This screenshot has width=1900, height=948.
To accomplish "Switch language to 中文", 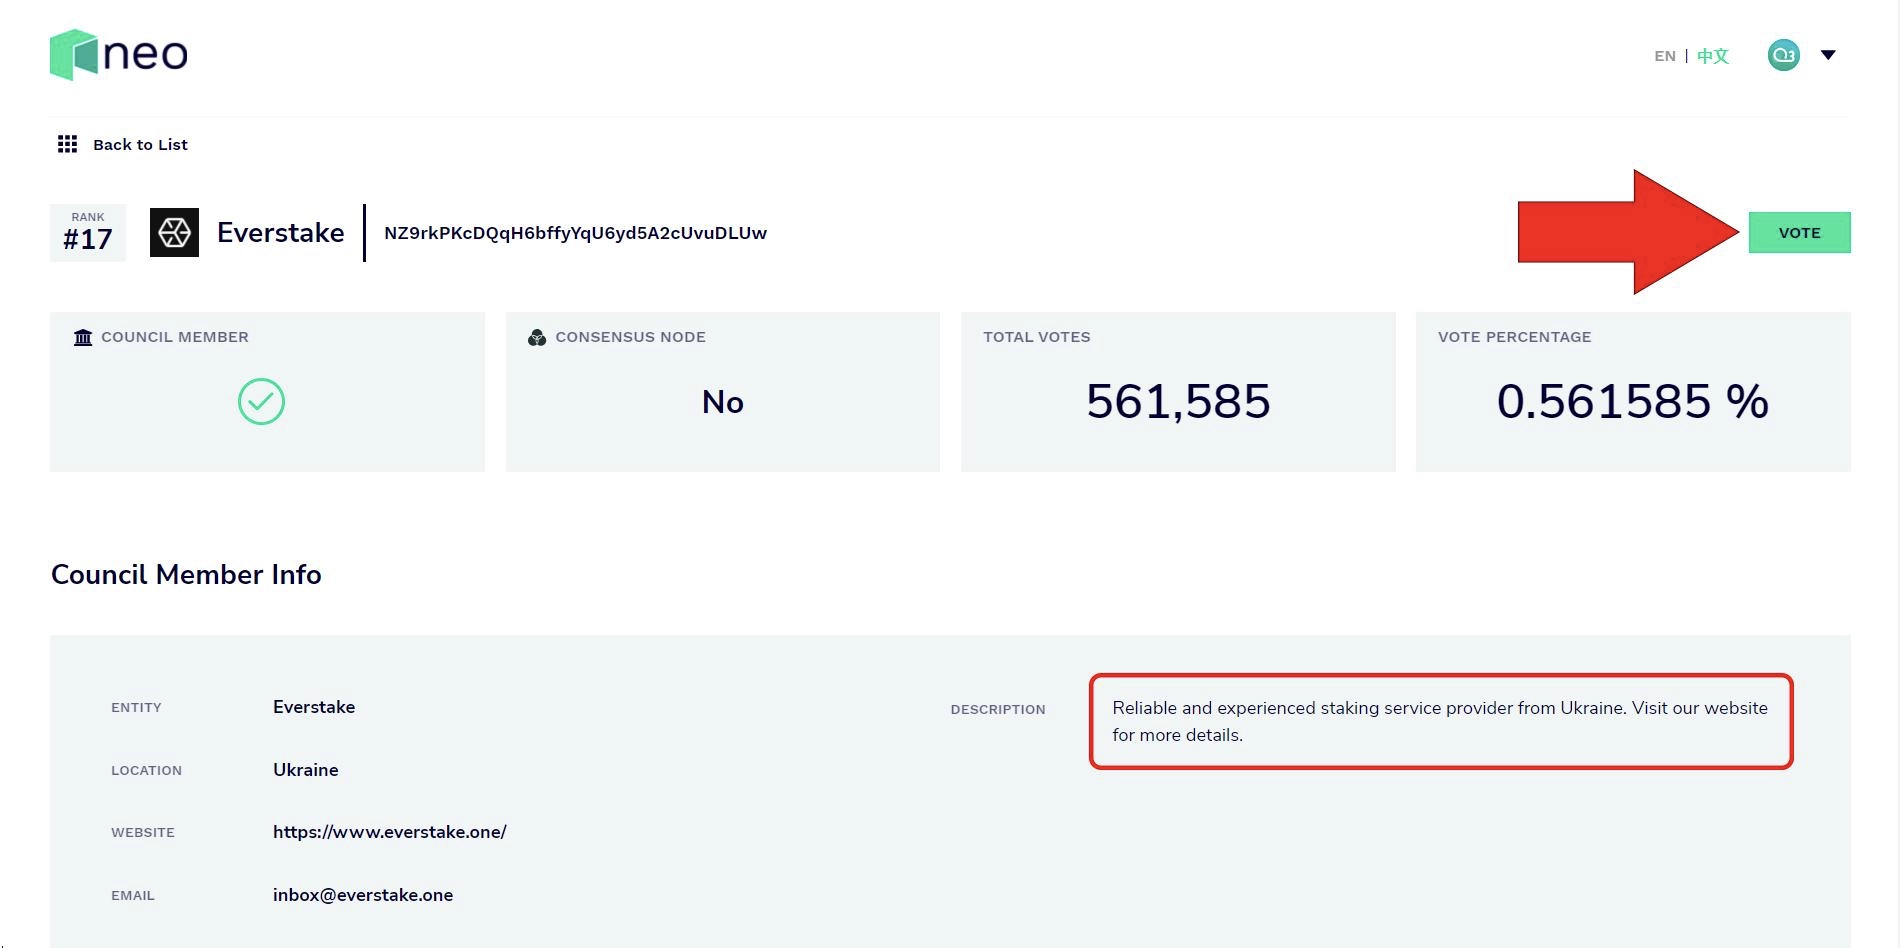I will point(1713,56).
